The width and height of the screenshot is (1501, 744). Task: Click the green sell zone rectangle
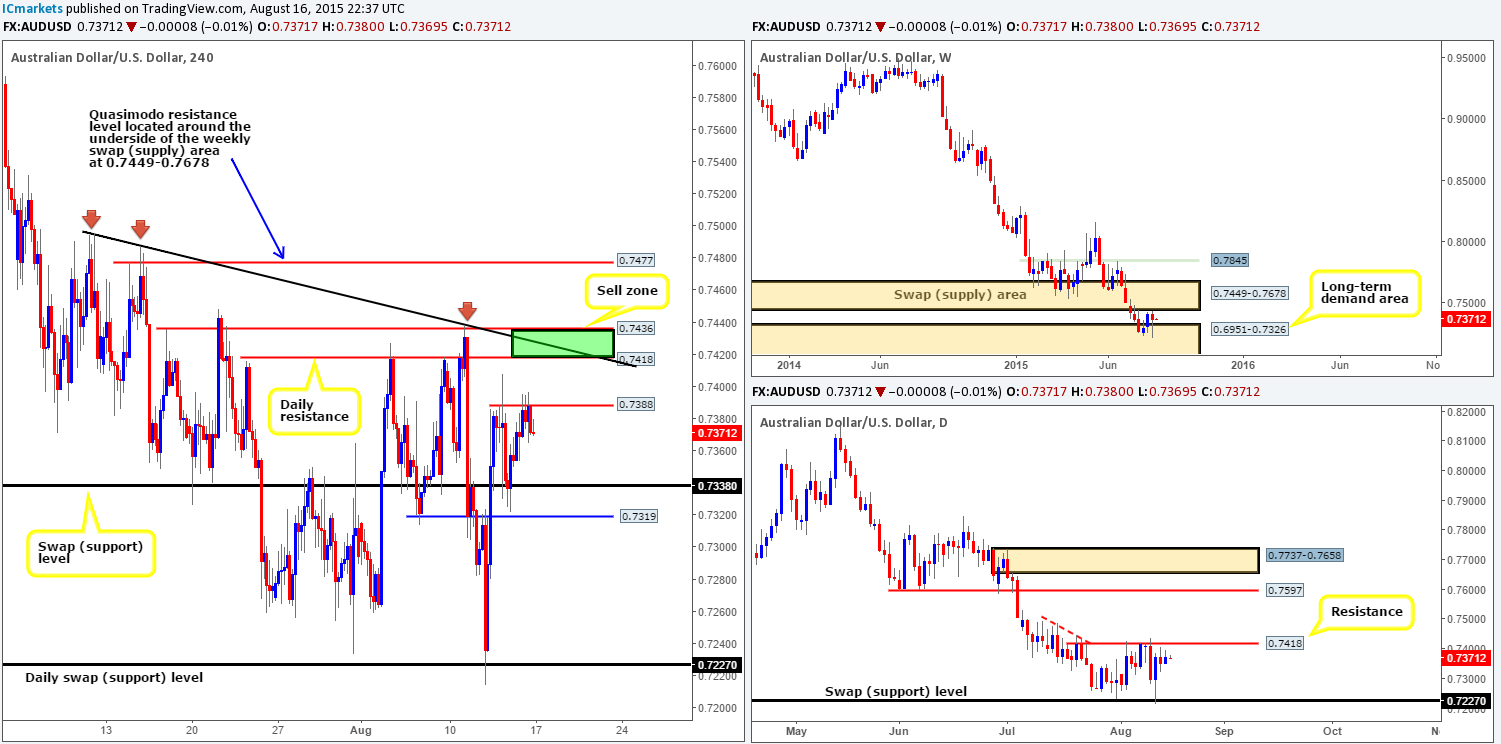(563, 343)
